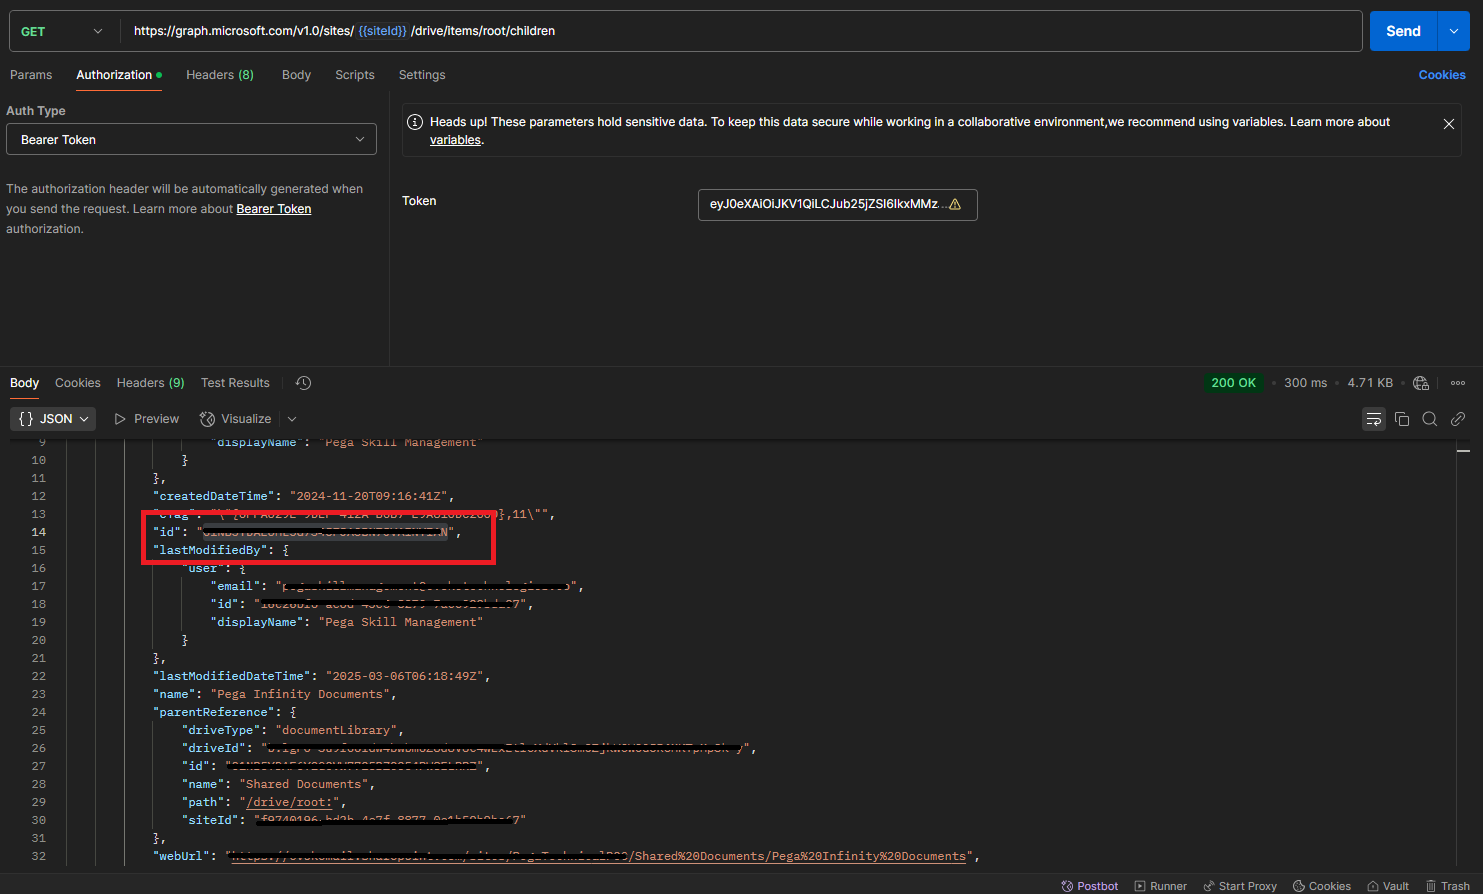The width and height of the screenshot is (1483, 894).
Task: Search within the response body icon
Action: 1430,419
